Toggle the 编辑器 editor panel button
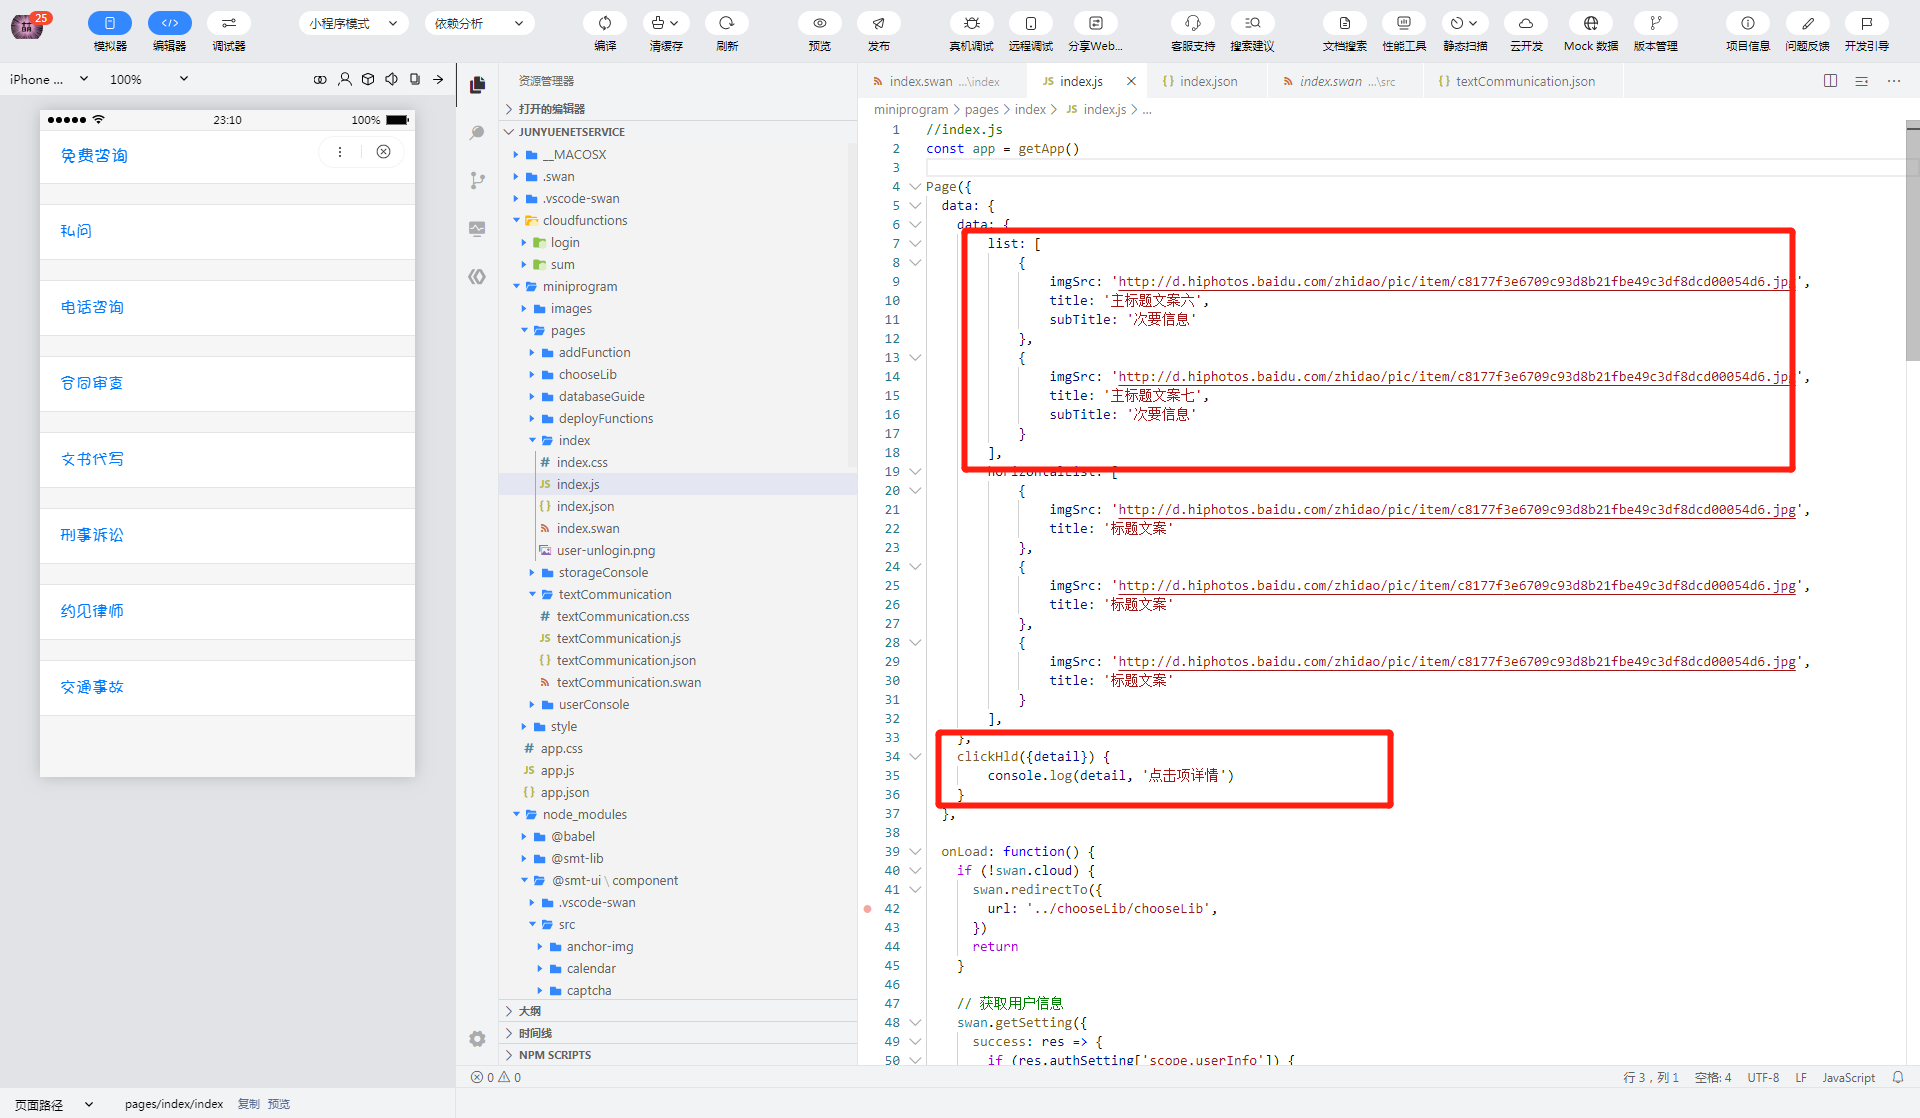 coord(169,23)
